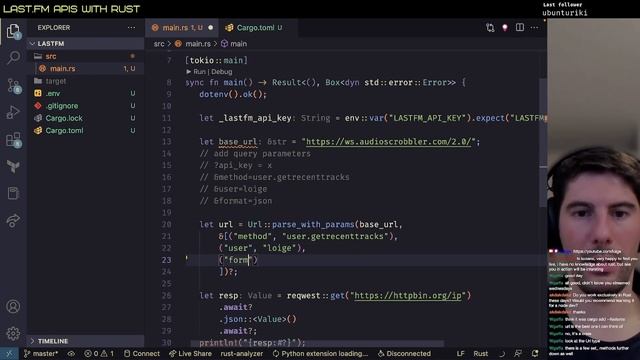Place cursor on the base_url variable
This screenshot has height=360, width=640.
tap(238, 142)
